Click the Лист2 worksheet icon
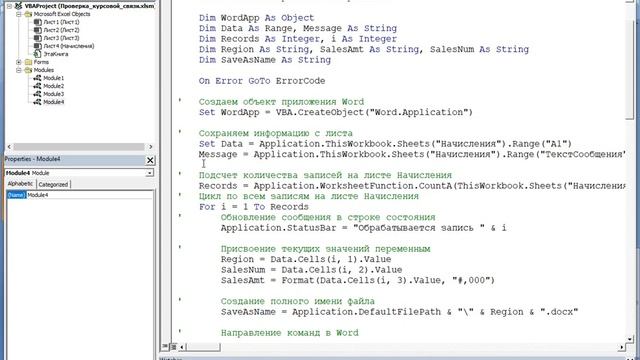The width and height of the screenshot is (640, 360). [38, 30]
